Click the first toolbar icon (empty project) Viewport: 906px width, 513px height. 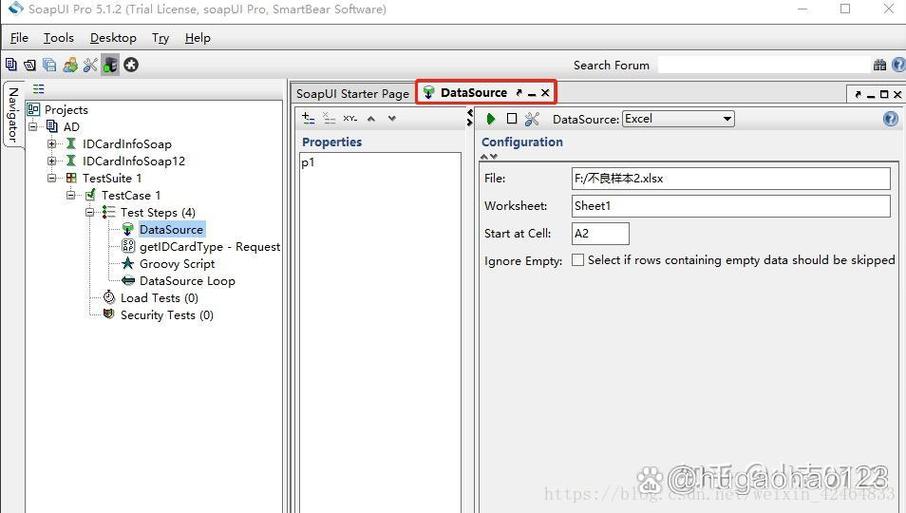(10, 65)
